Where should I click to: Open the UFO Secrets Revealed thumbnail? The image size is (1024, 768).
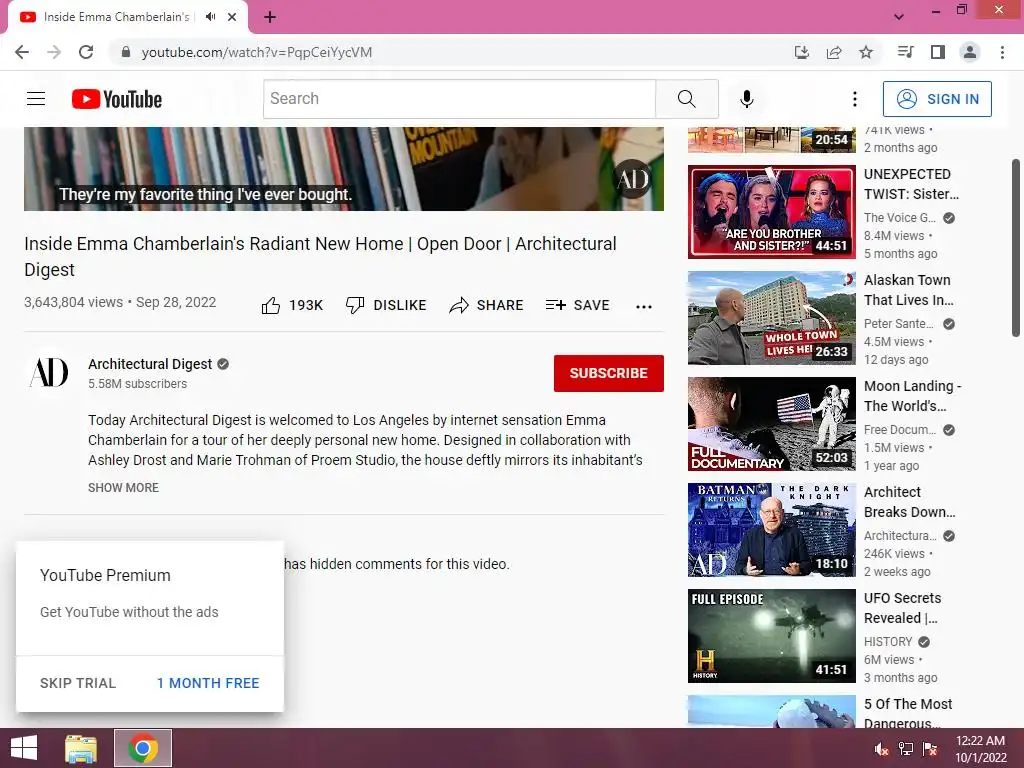(771, 635)
